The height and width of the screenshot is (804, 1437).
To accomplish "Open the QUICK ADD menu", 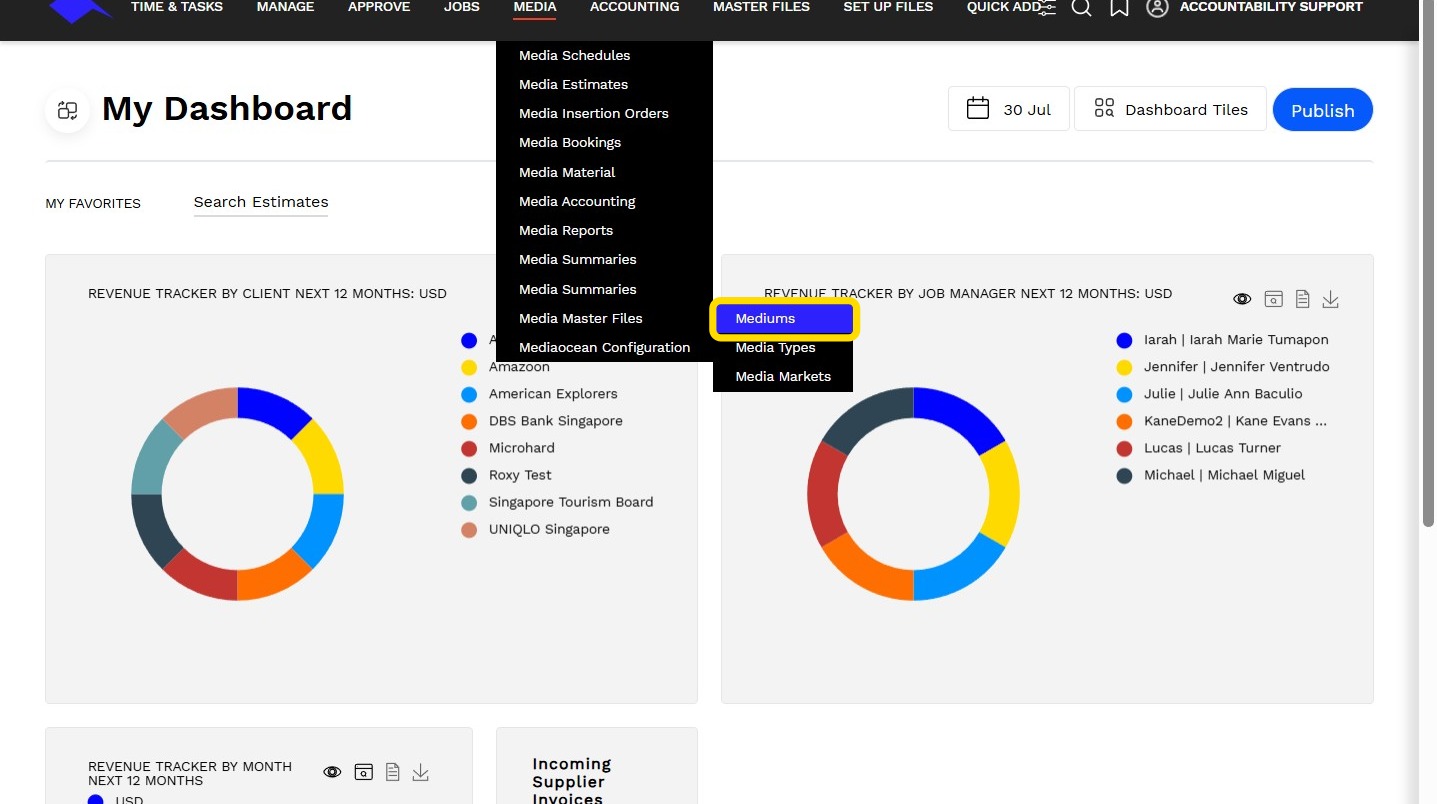I will 1003,7.
